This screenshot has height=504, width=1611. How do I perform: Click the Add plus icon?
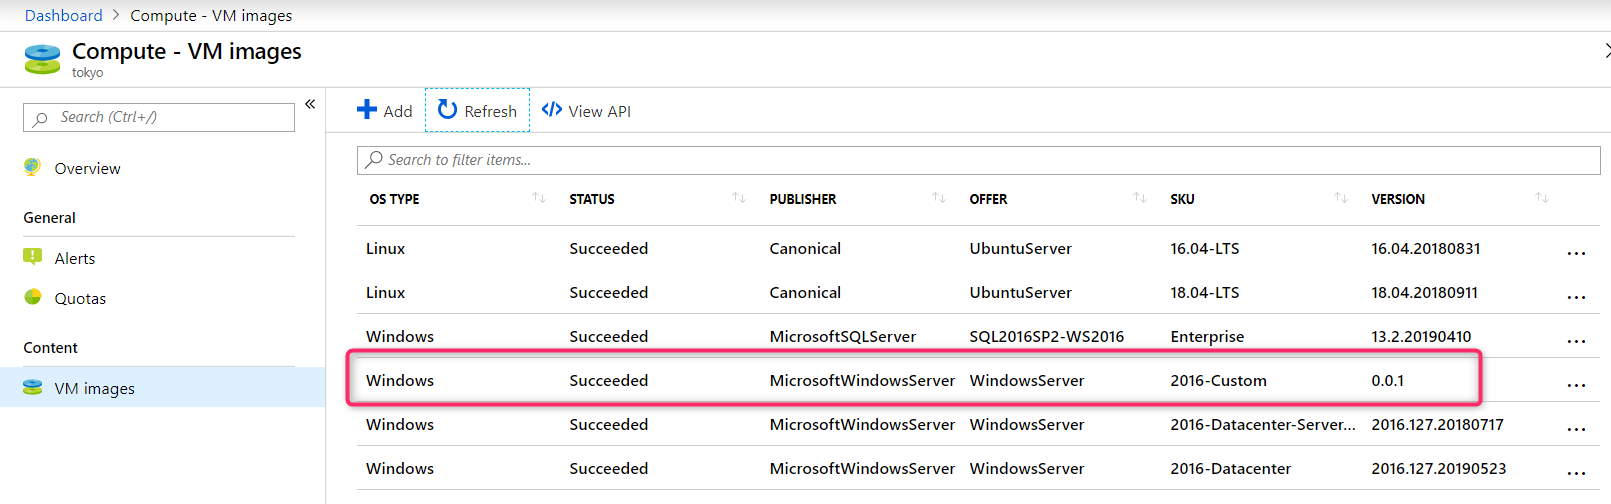tap(367, 110)
